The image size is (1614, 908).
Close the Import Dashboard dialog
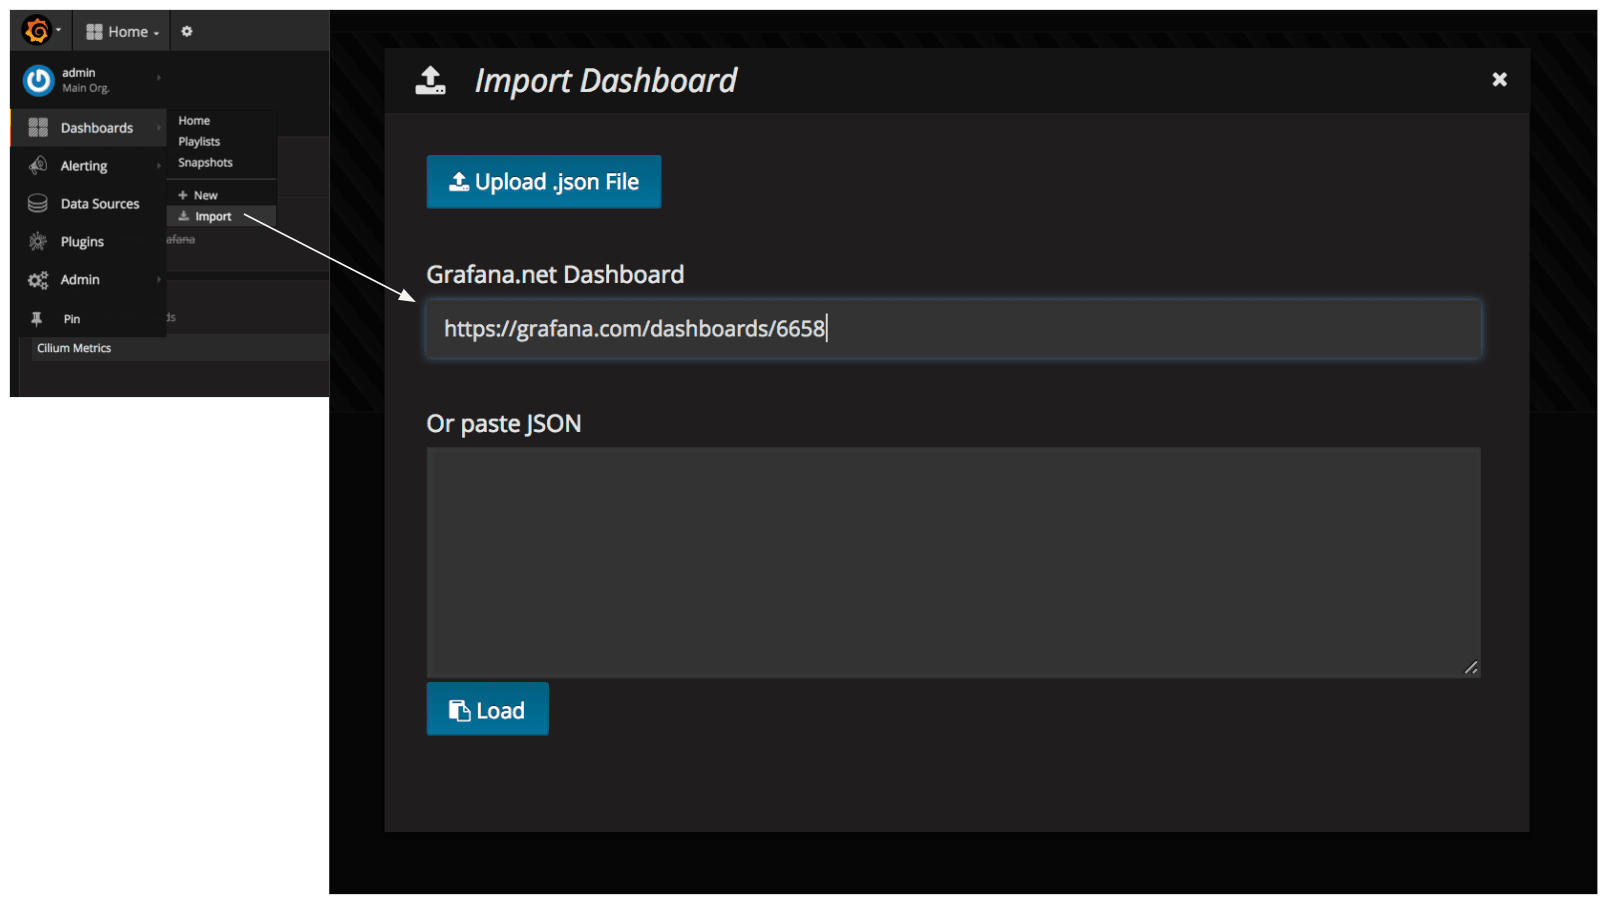pos(1499,80)
